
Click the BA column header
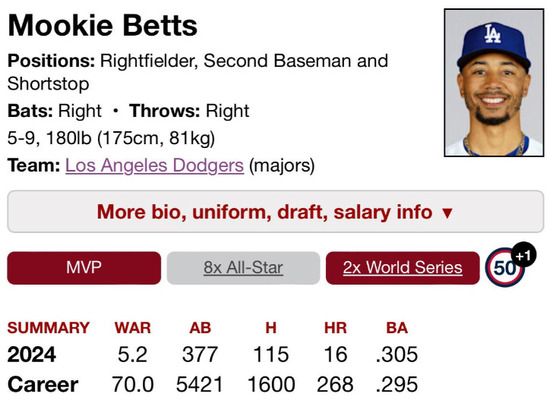pos(397,328)
